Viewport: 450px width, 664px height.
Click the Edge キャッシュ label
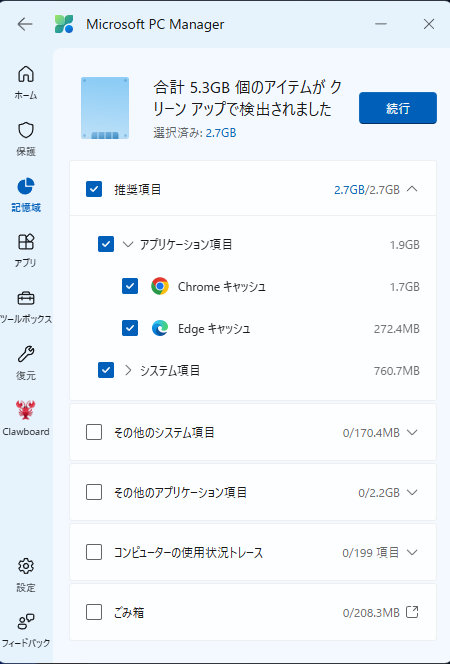tap(214, 329)
